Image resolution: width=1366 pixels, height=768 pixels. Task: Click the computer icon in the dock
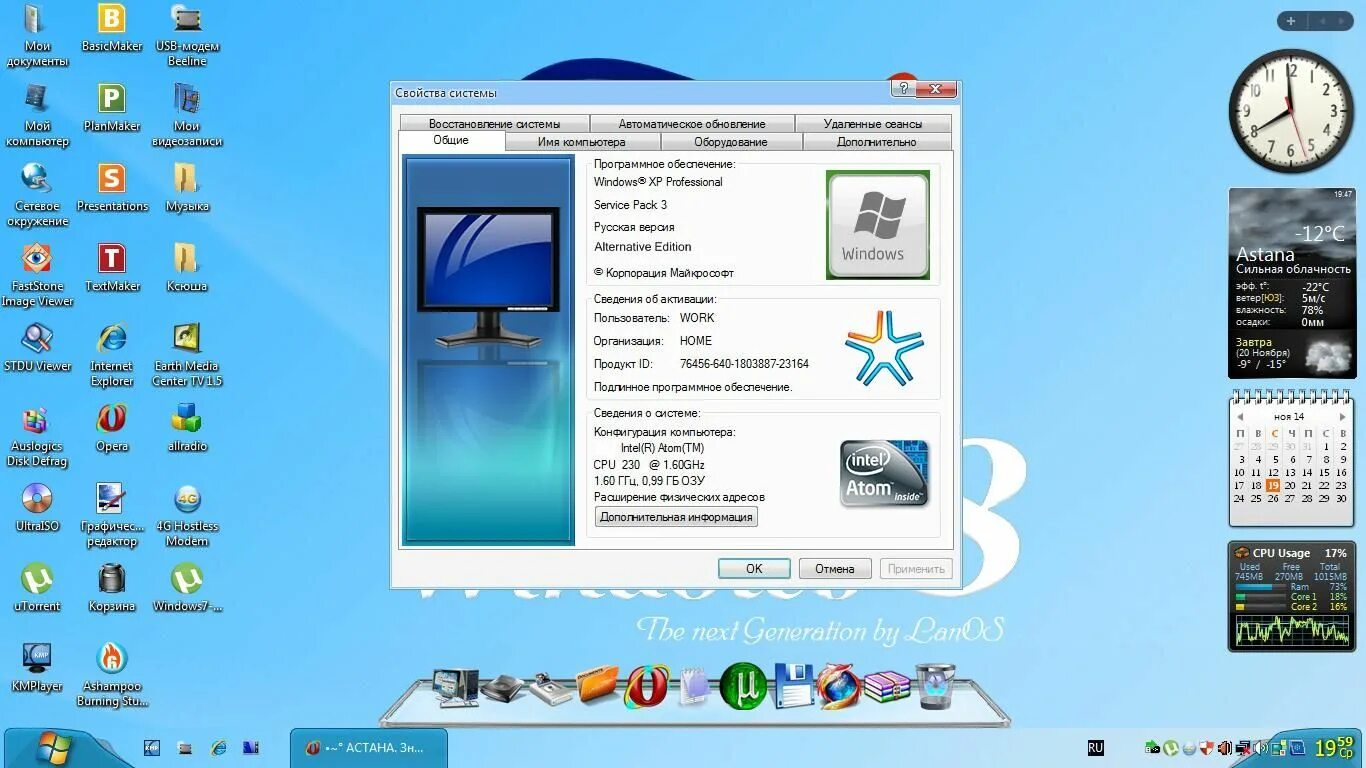tap(455, 687)
